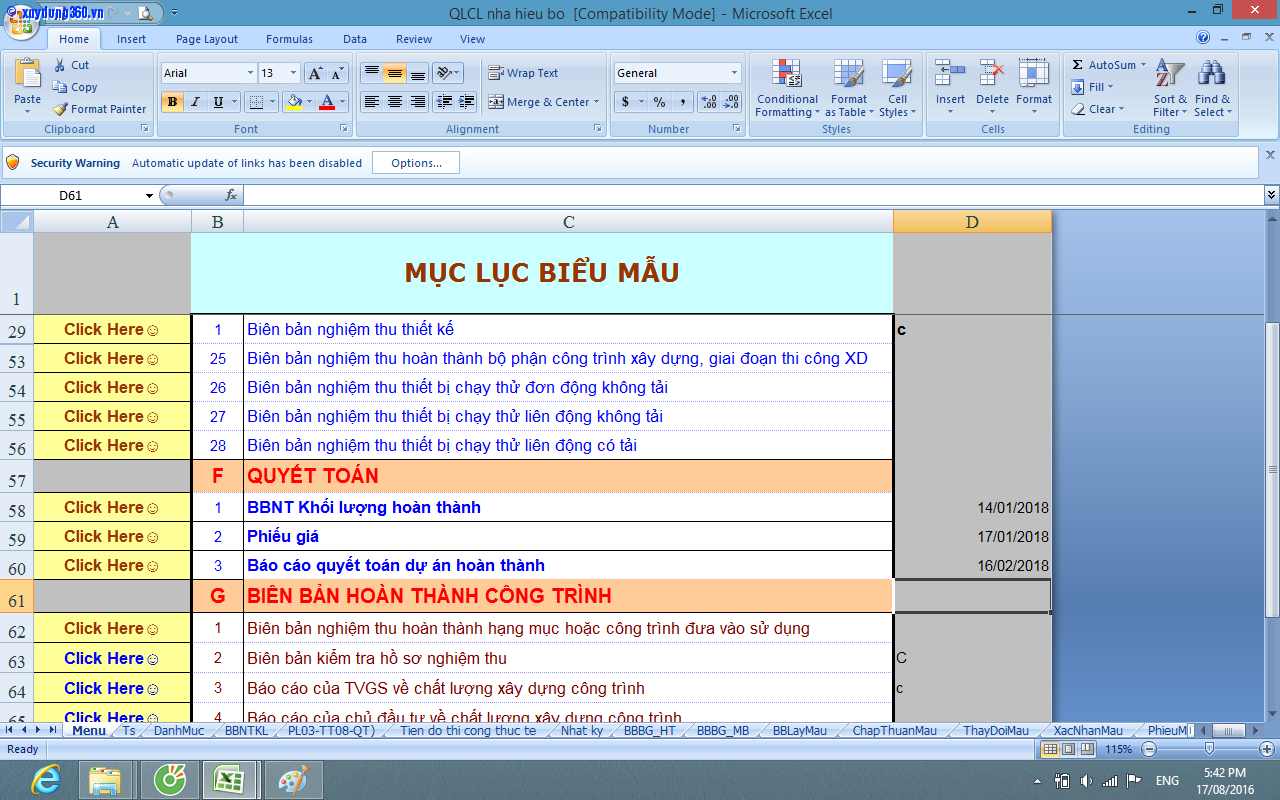Open fill color dropdown arrow

pyautogui.click(x=309, y=102)
